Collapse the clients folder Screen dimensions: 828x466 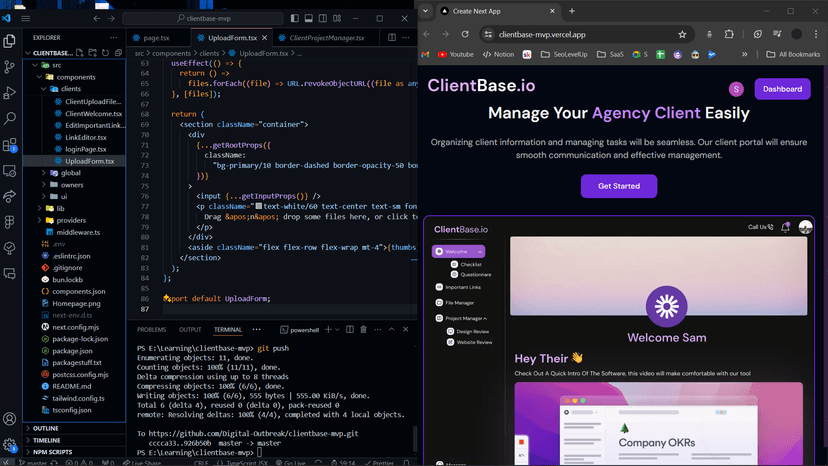(44, 89)
